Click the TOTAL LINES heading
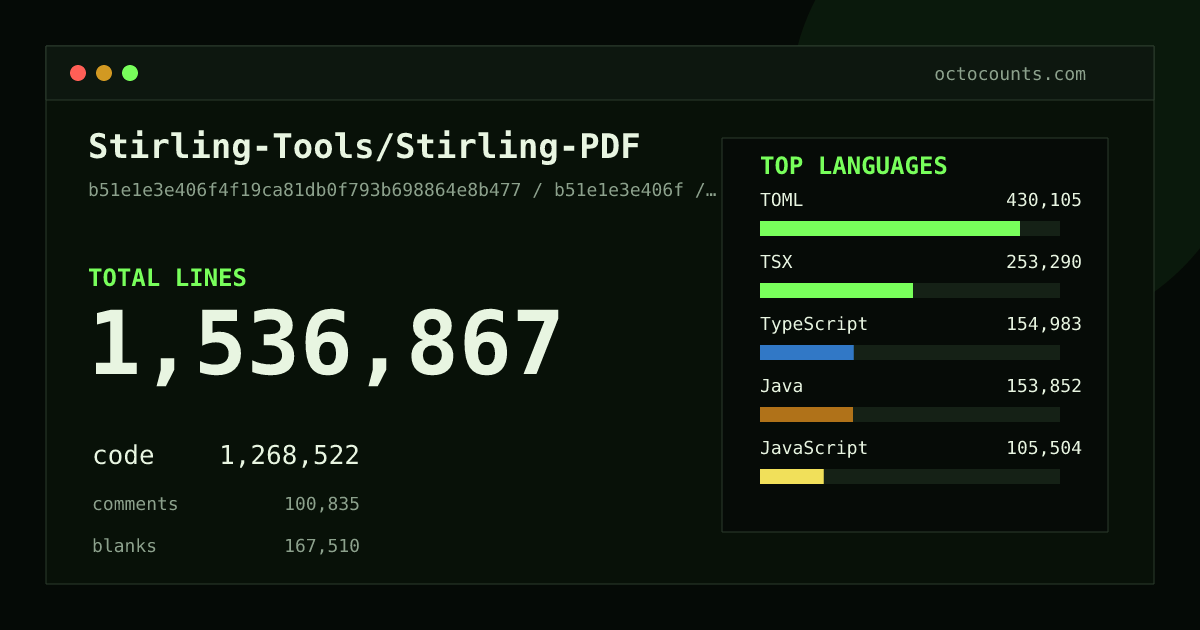The image size is (1200, 630). 167,278
